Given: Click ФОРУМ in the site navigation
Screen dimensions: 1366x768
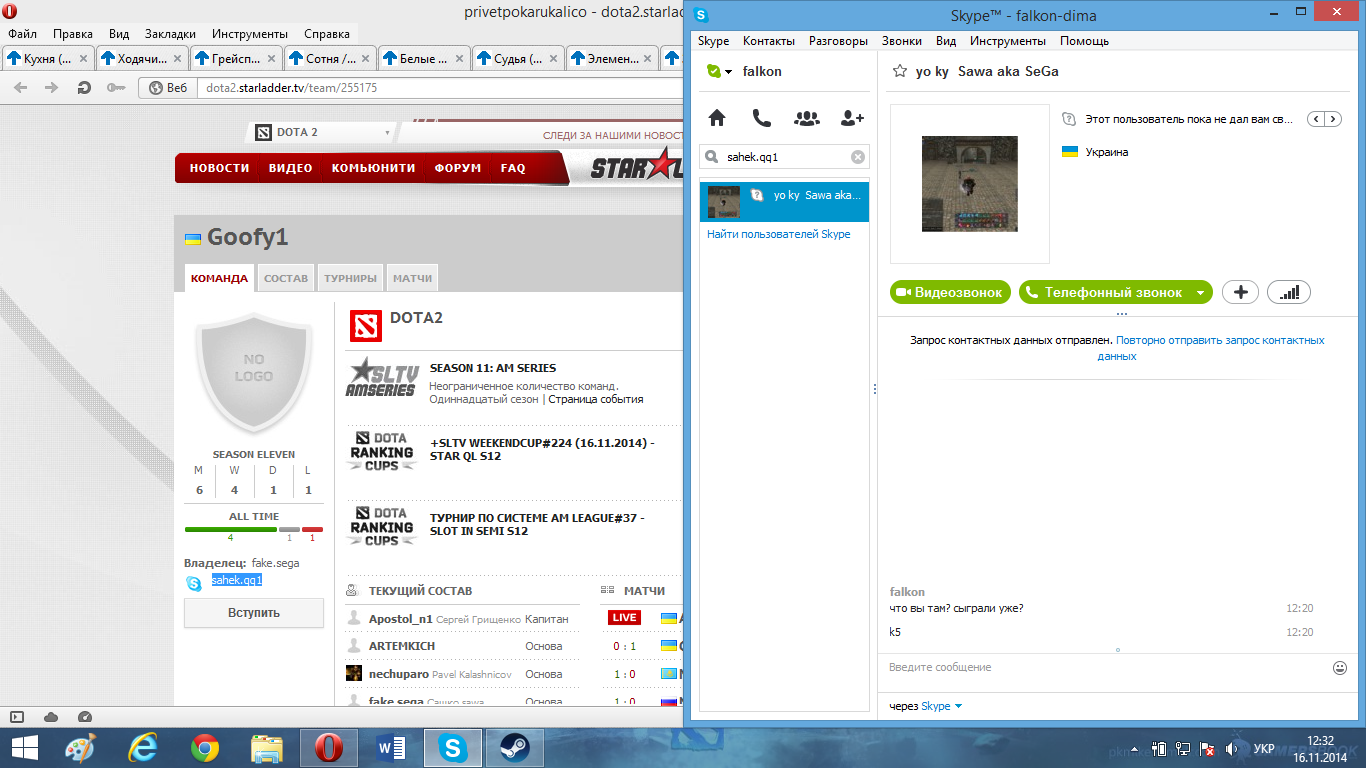Looking at the screenshot, I should [x=458, y=168].
